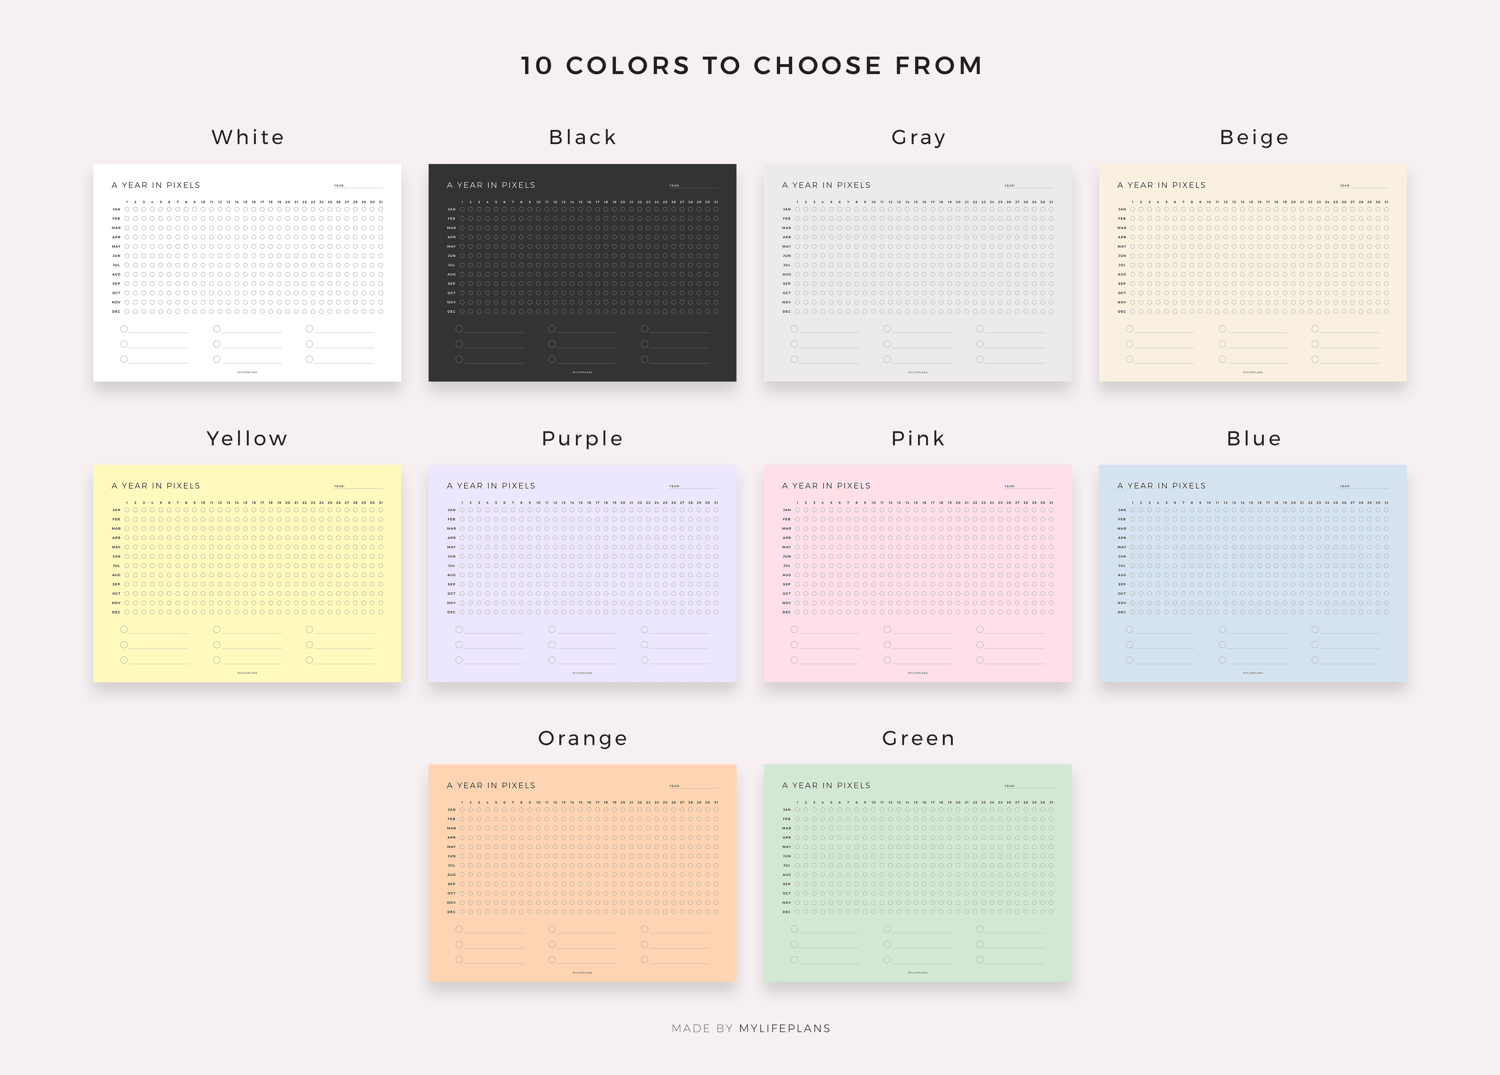Pick the Orange planner page

click(x=582, y=873)
